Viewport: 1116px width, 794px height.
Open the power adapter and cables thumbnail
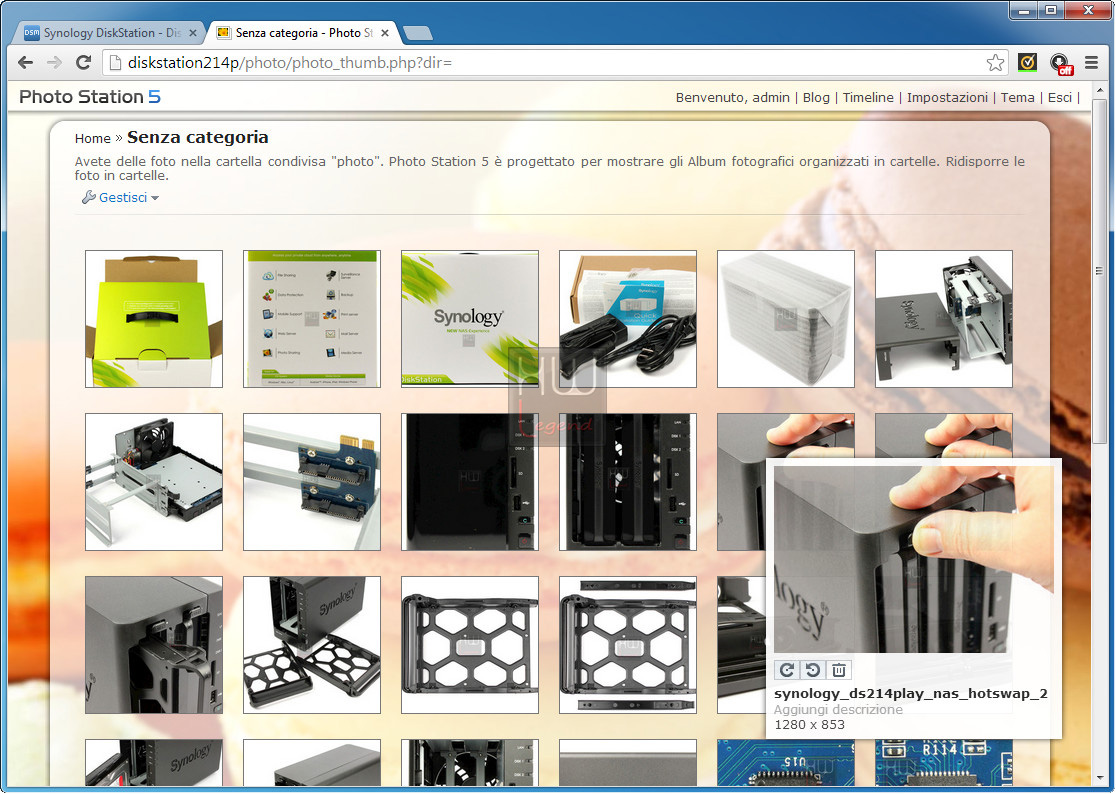(x=628, y=319)
